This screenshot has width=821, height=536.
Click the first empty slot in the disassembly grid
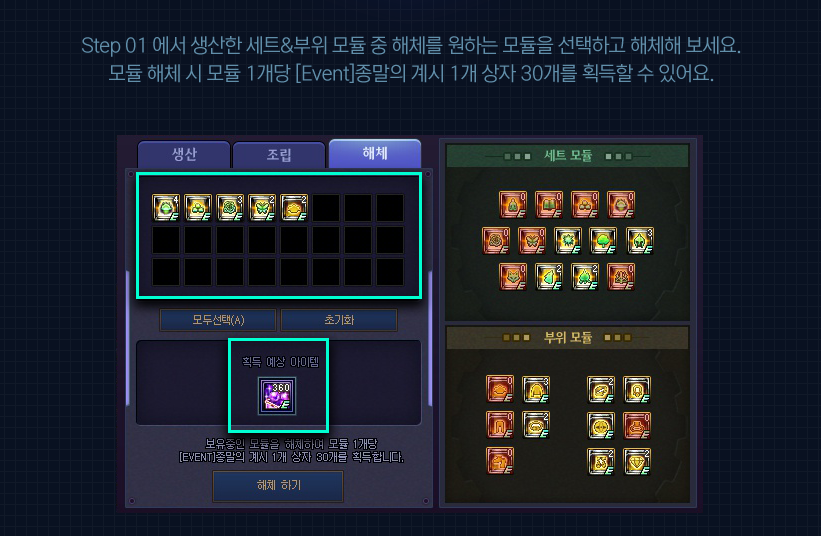326,207
